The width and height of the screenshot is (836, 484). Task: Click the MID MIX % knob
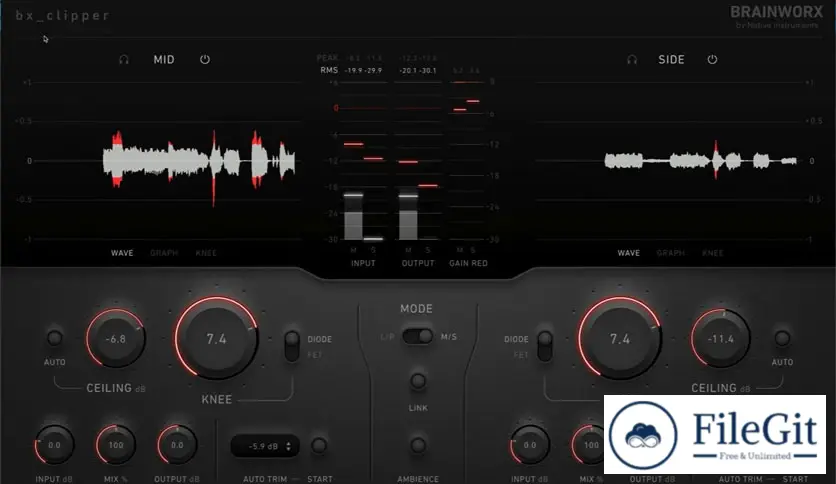tap(116, 445)
